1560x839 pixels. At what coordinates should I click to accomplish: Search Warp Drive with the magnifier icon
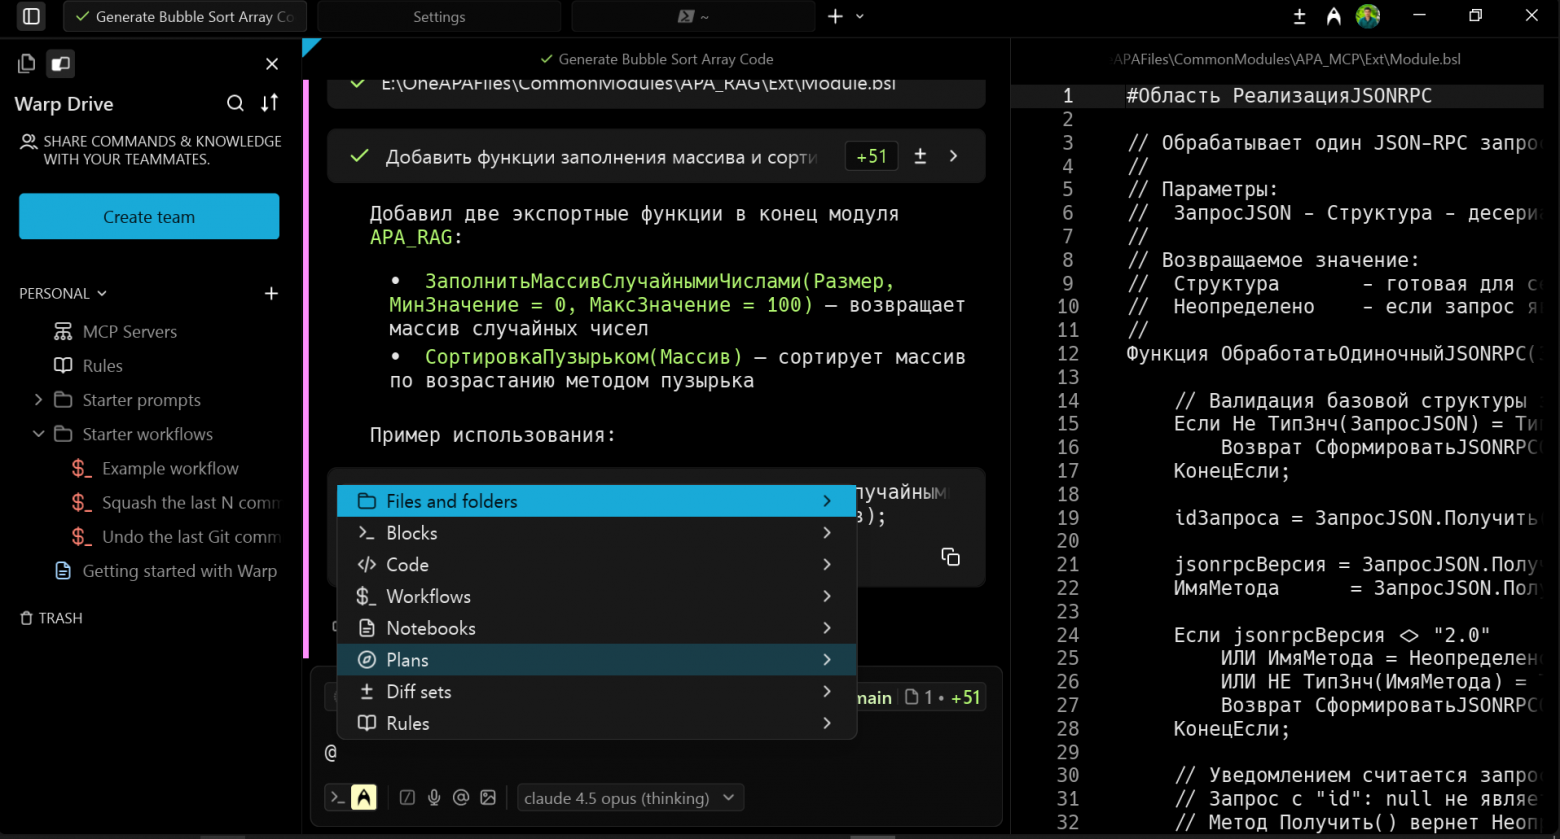click(235, 103)
